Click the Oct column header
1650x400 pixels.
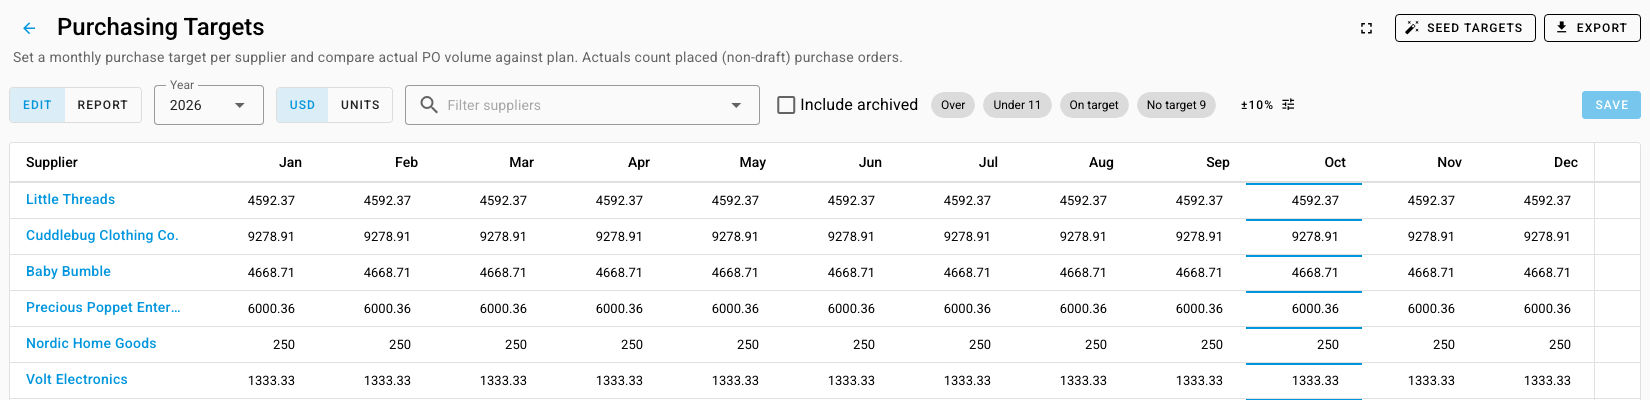1335,162
